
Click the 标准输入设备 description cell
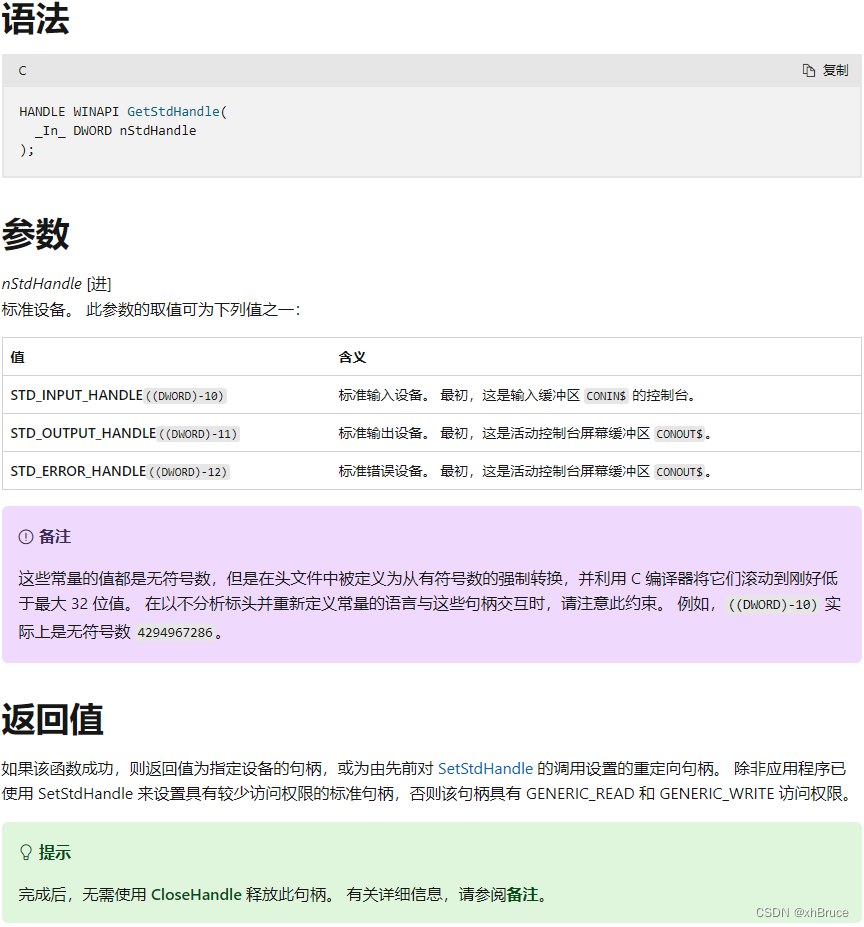click(x=596, y=395)
